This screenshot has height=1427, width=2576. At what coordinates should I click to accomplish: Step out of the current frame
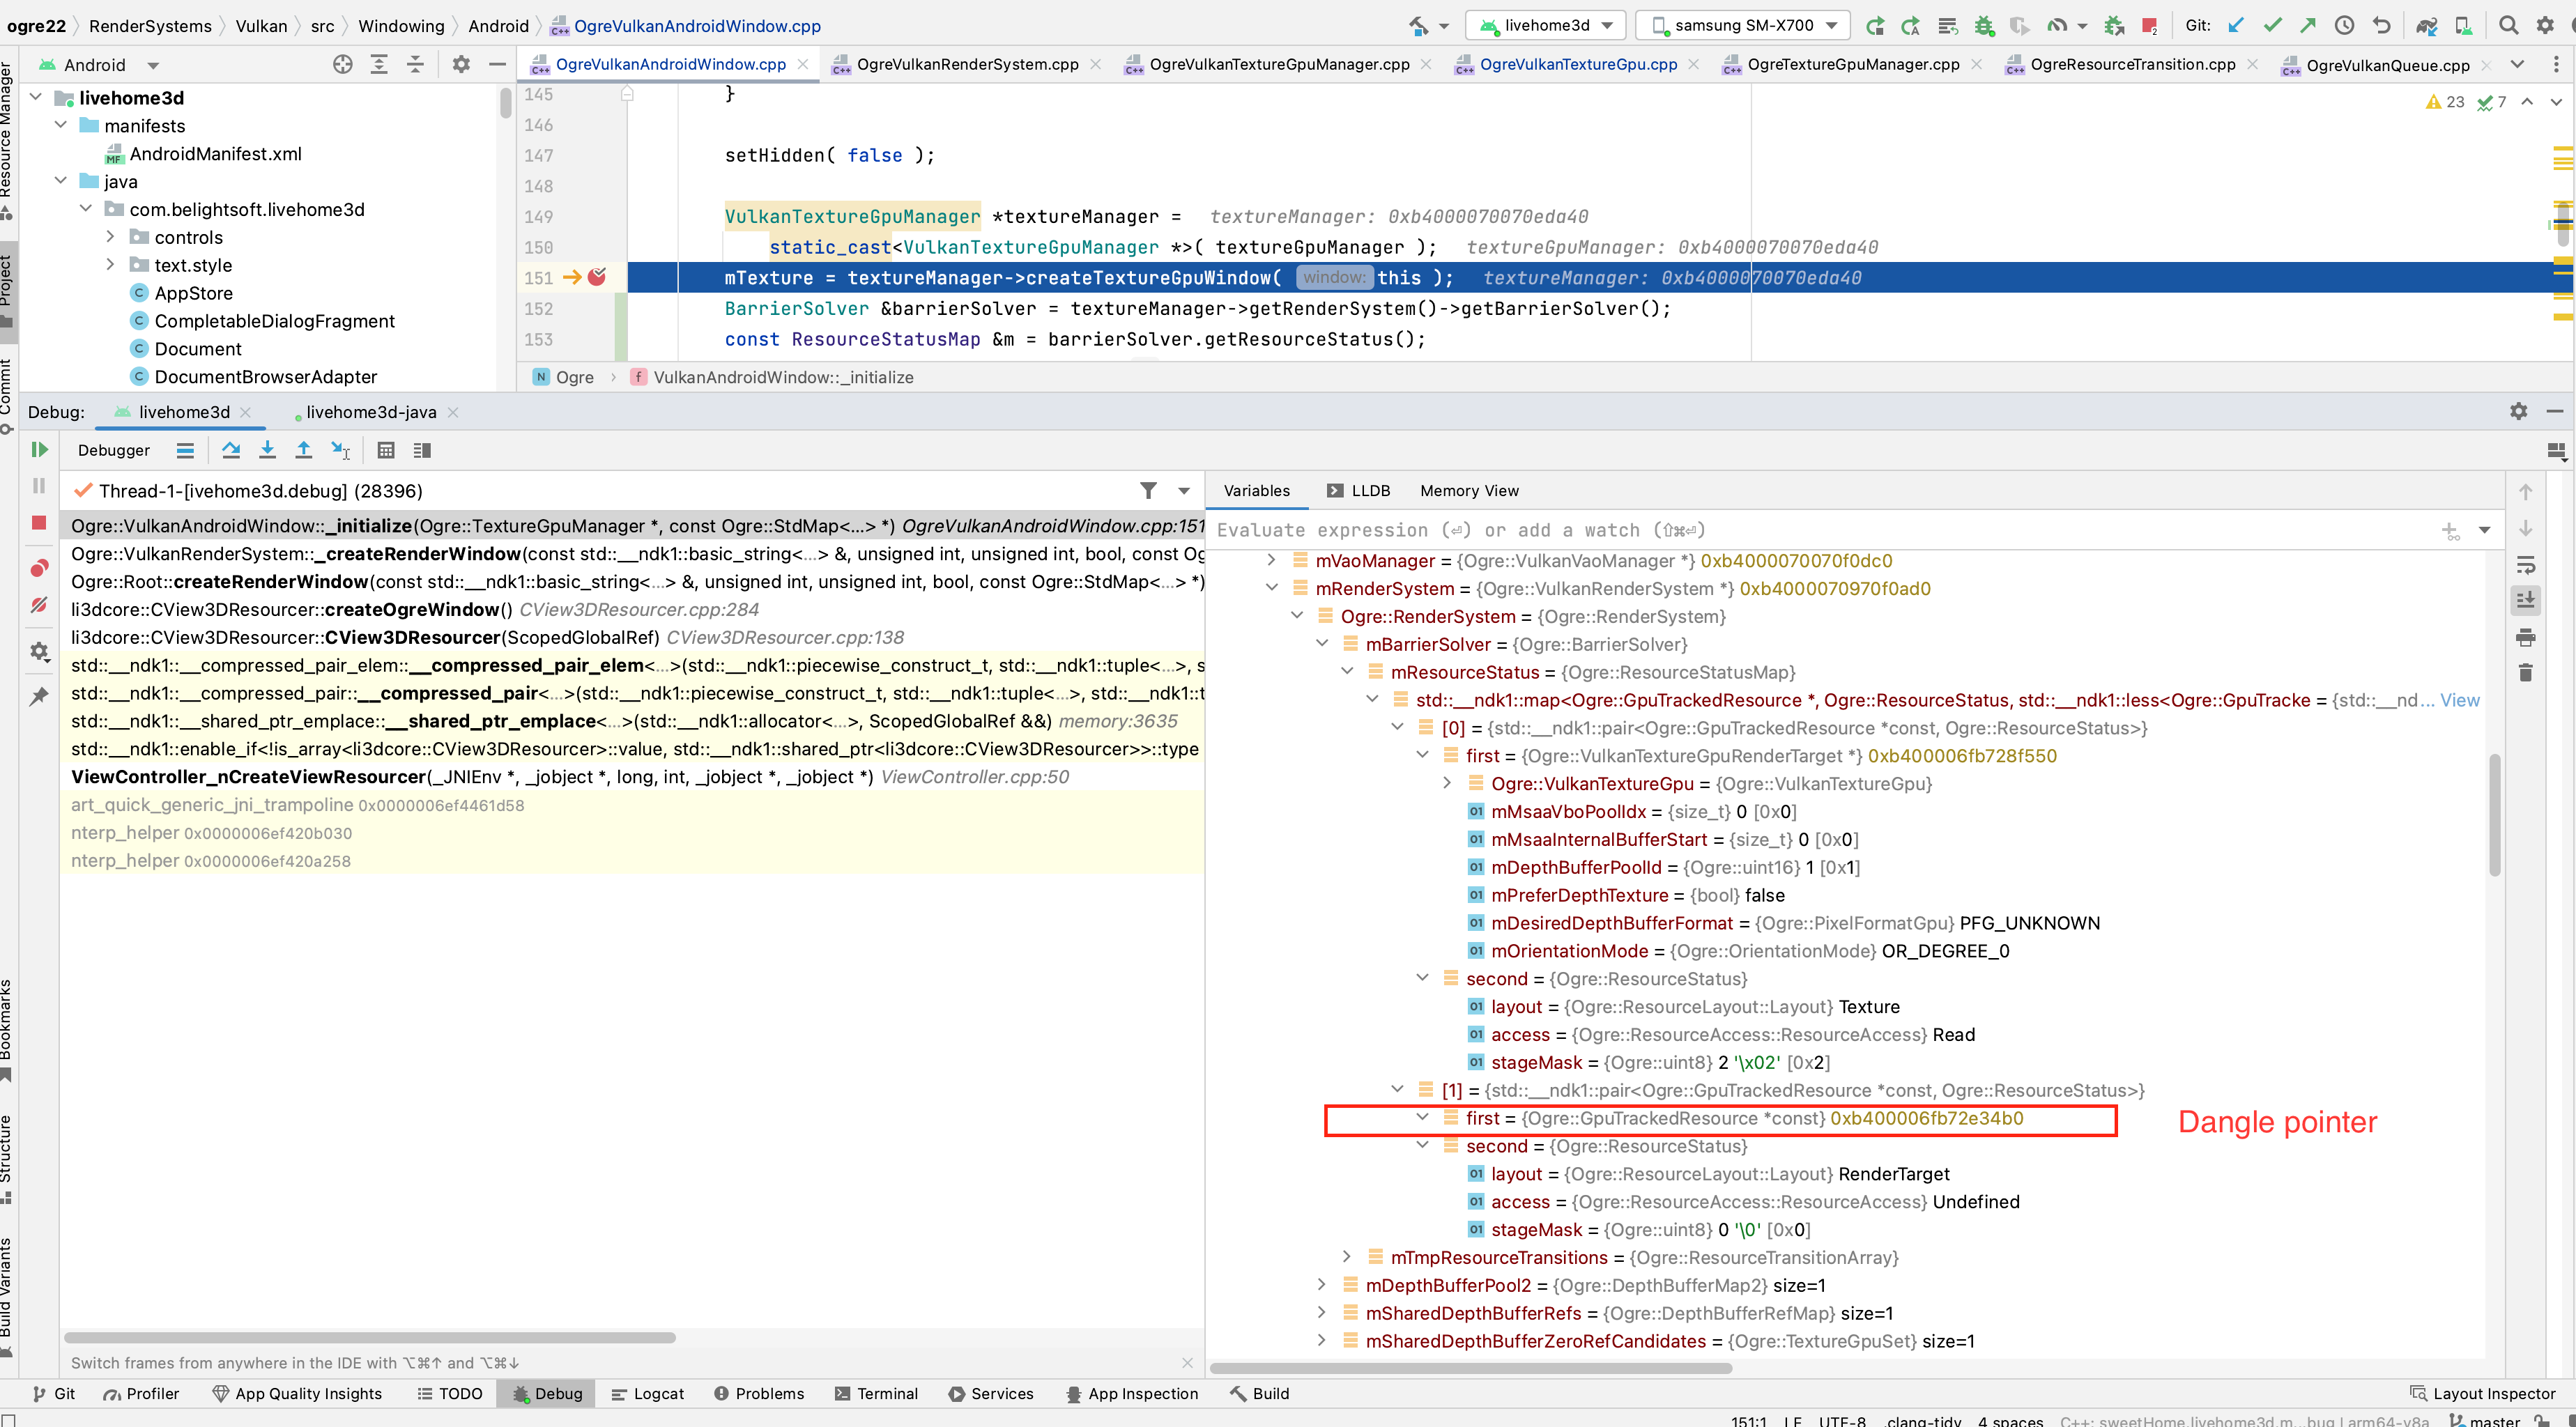pos(304,450)
